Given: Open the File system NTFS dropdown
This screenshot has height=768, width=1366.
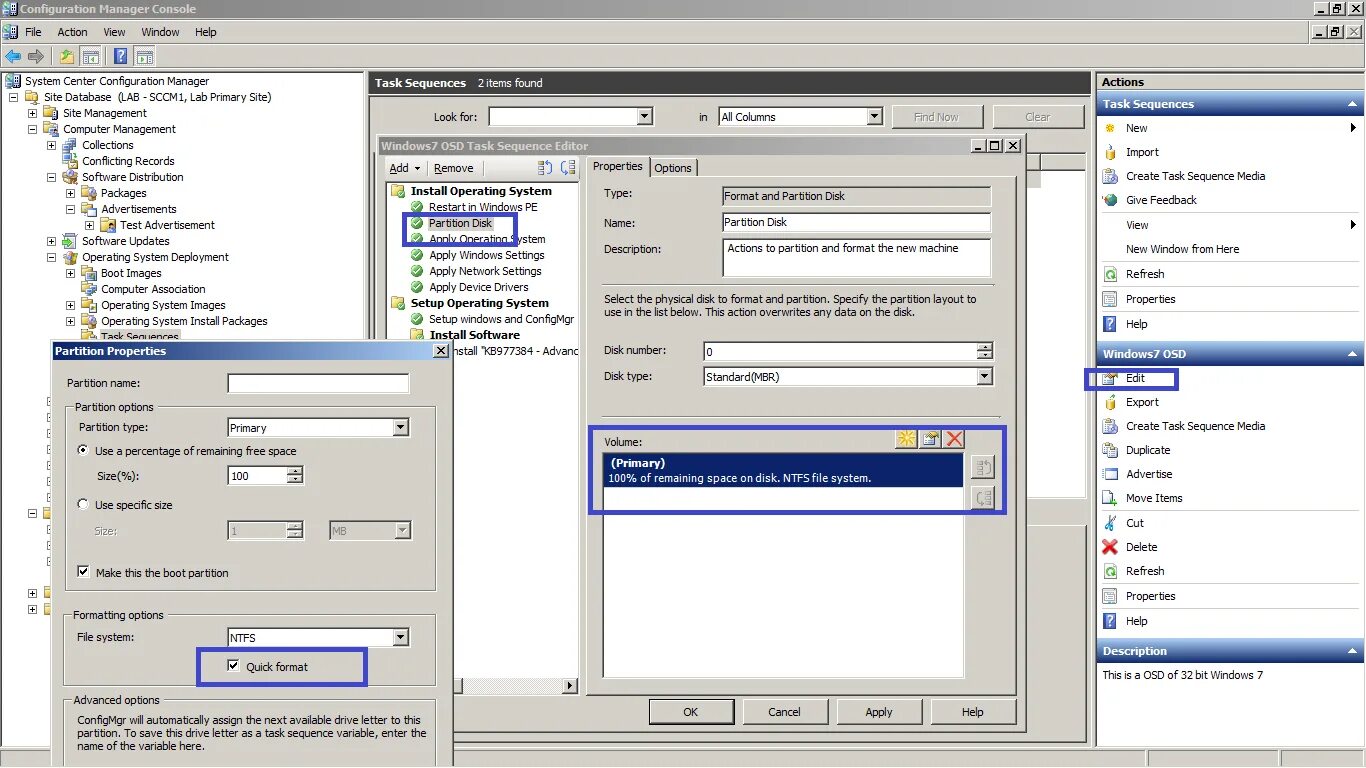Looking at the screenshot, I should click(400, 637).
